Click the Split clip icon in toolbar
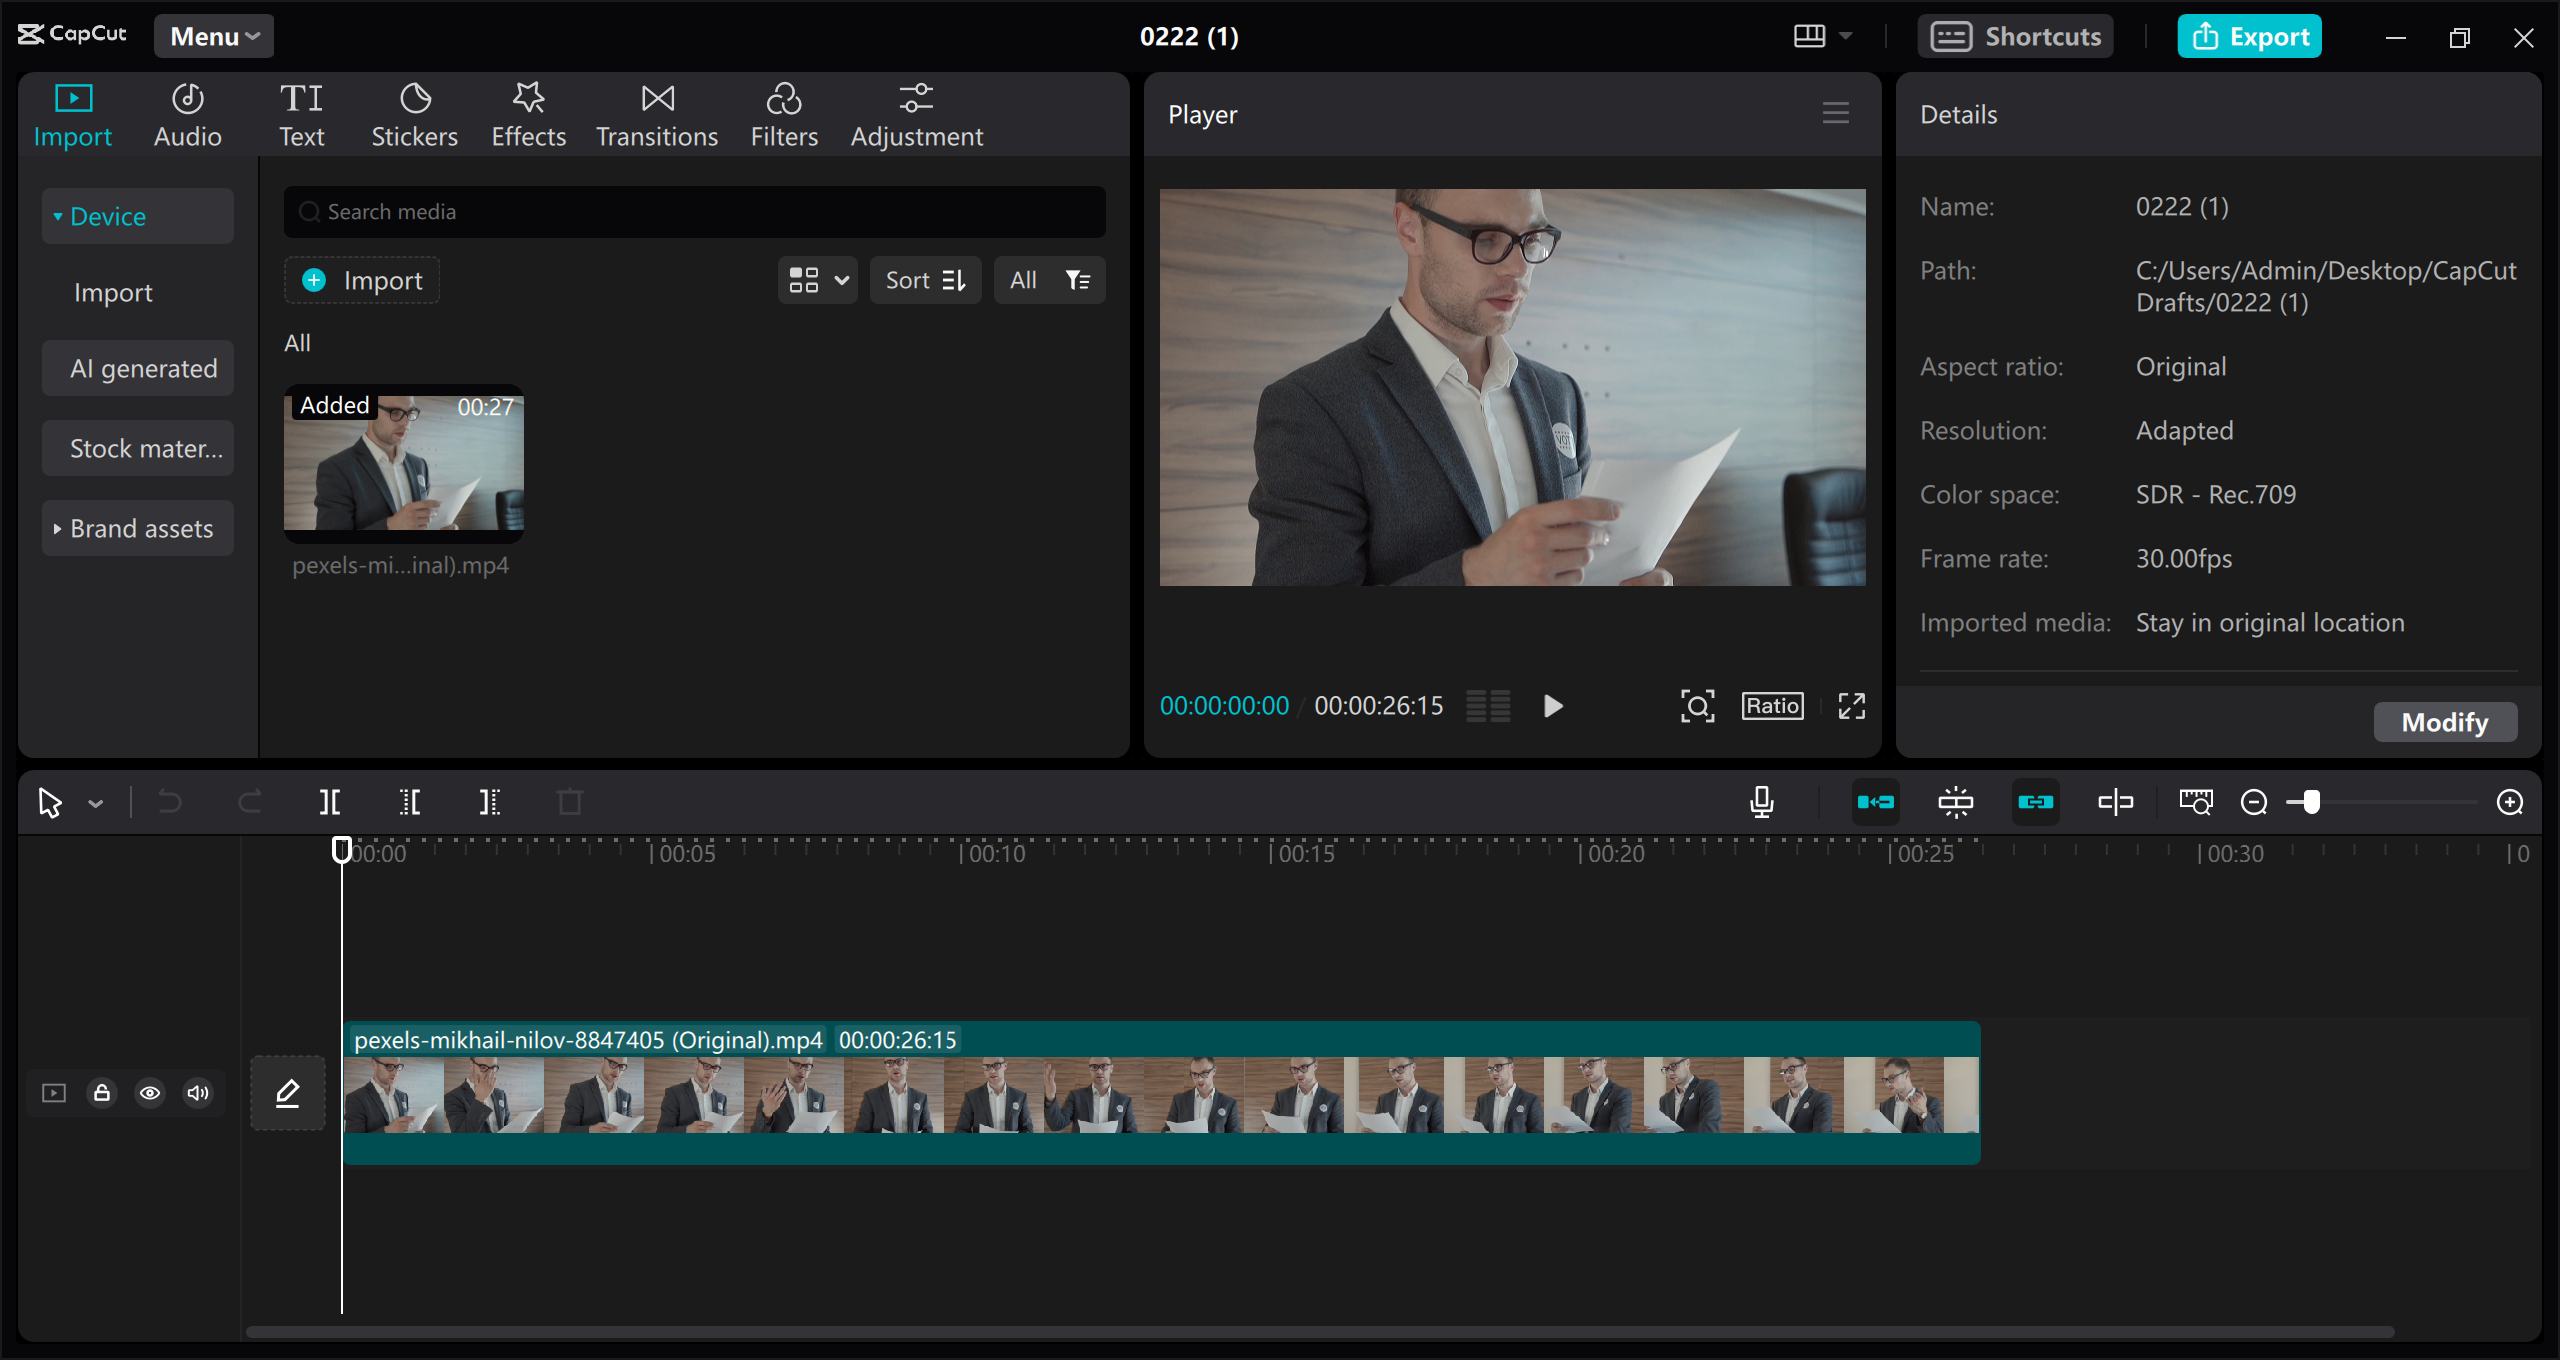The width and height of the screenshot is (2560, 1360). coord(332,801)
